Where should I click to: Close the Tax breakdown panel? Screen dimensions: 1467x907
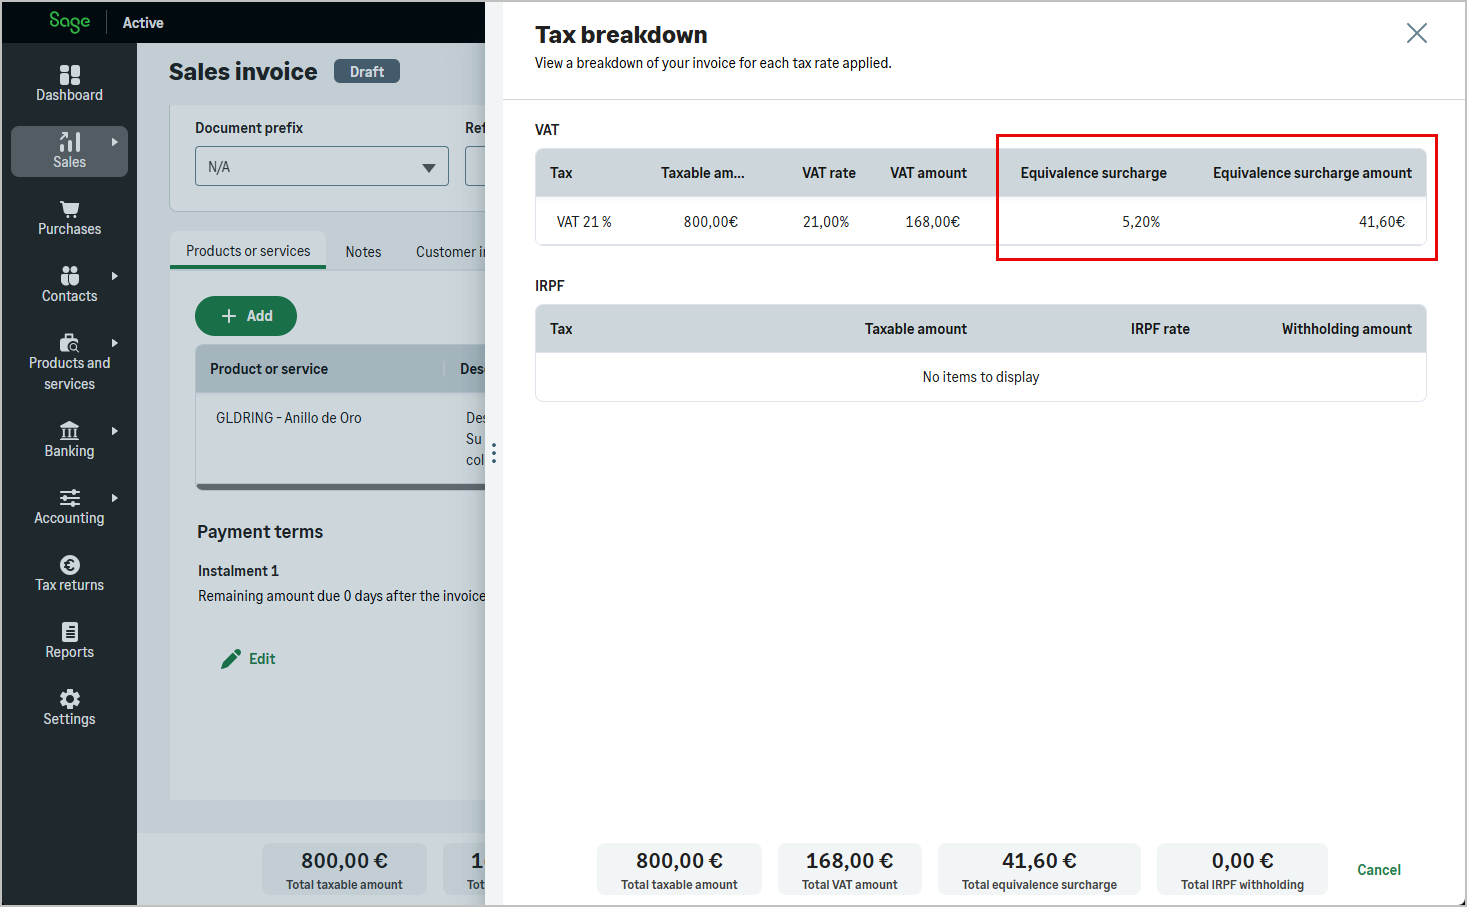point(1417,33)
